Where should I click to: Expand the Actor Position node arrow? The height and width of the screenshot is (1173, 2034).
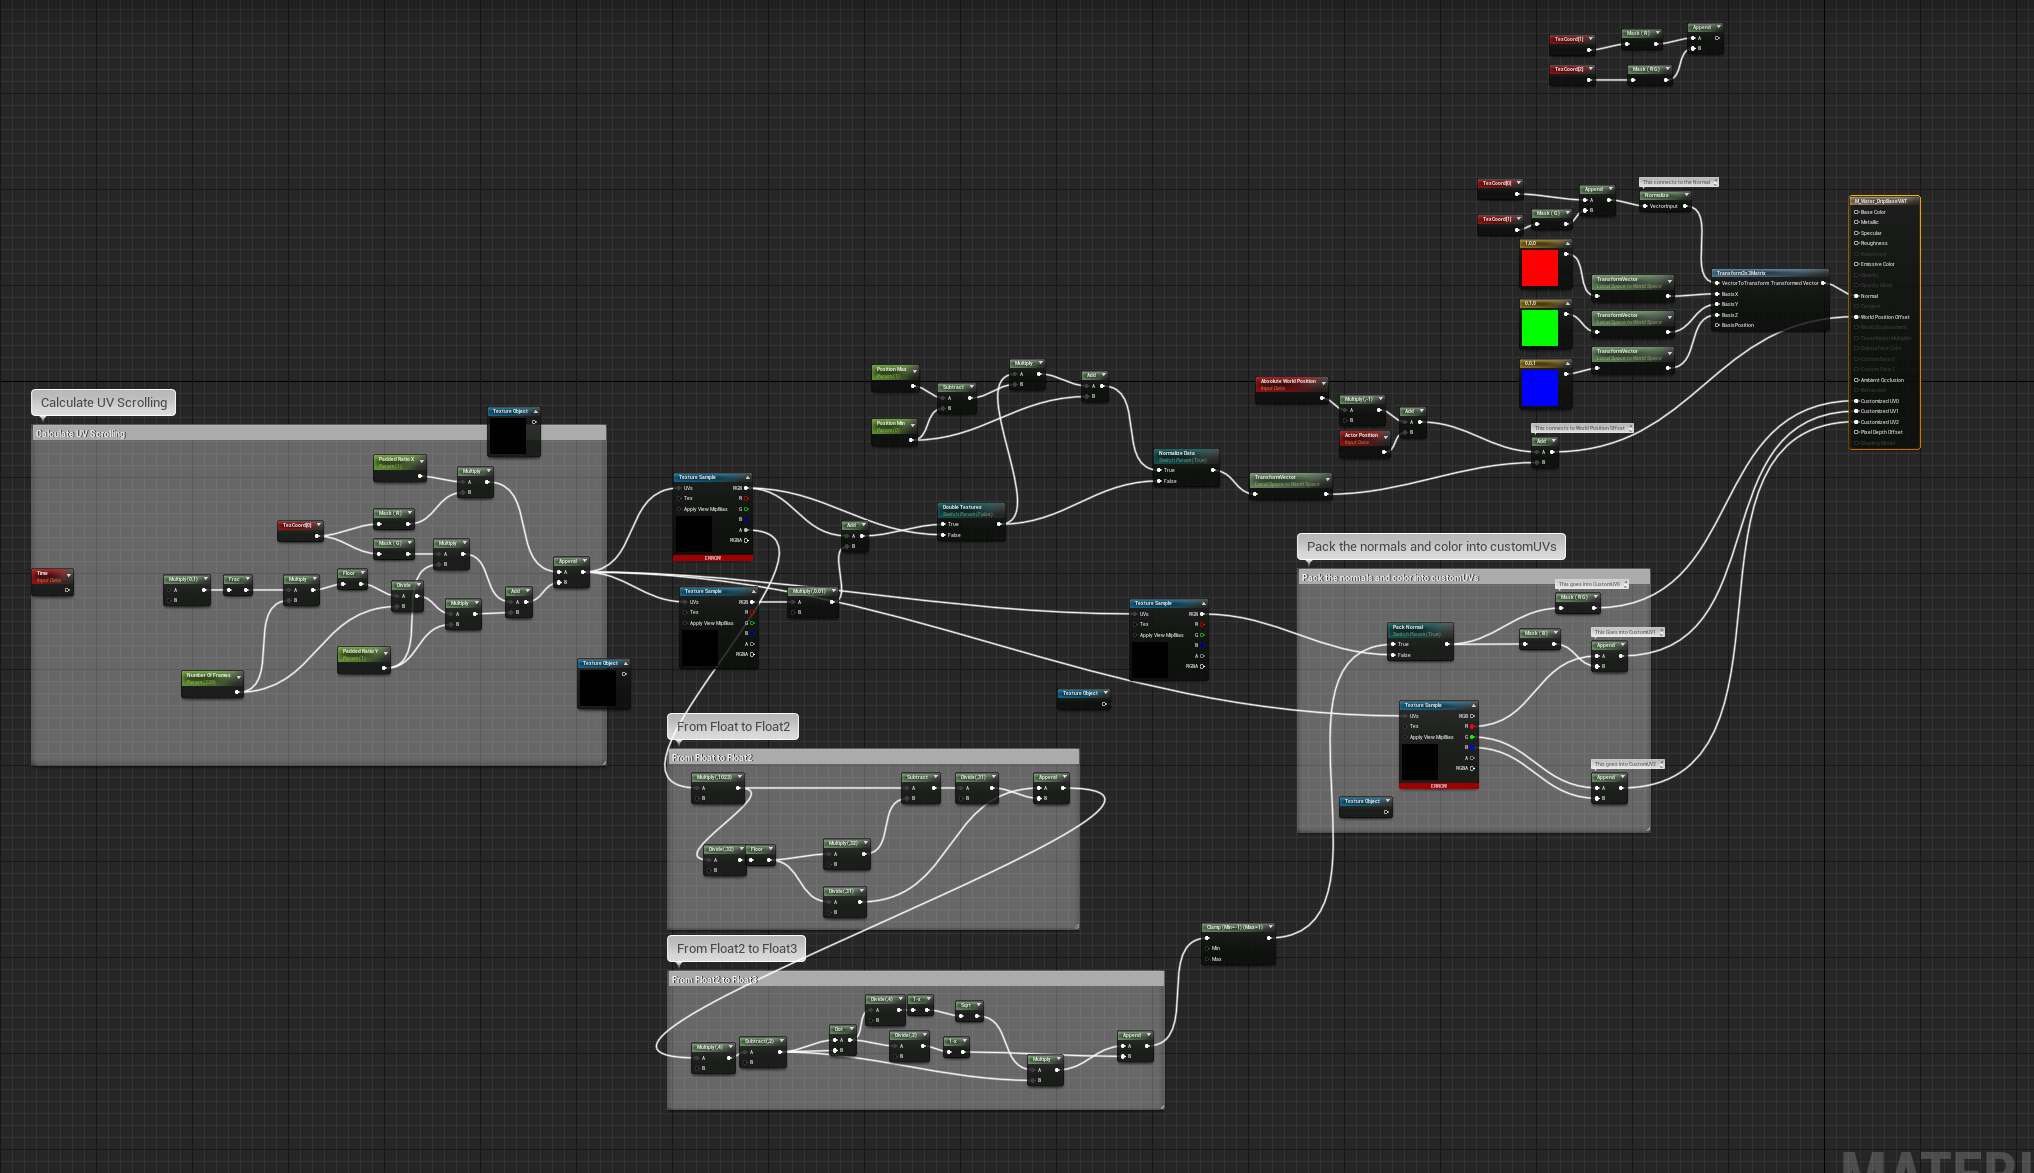[x=1386, y=436]
